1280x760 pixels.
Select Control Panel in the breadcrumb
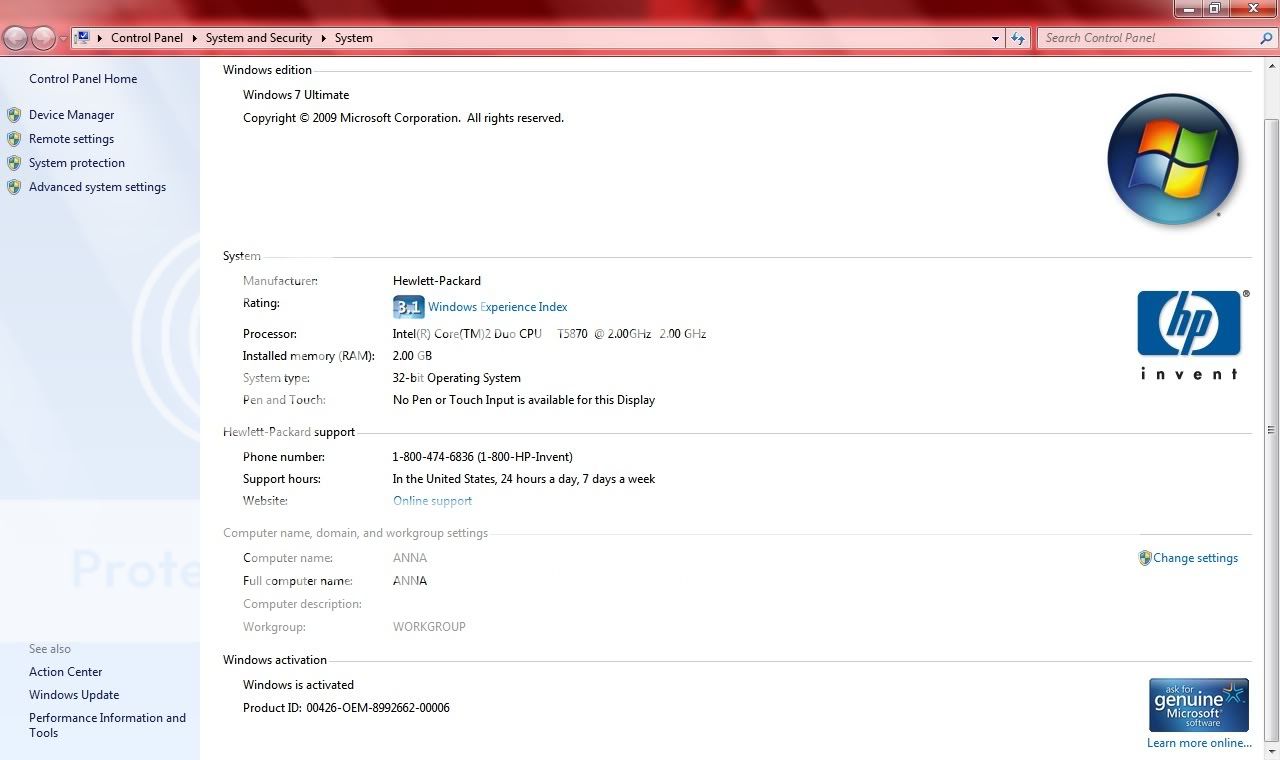click(x=147, y=38)
